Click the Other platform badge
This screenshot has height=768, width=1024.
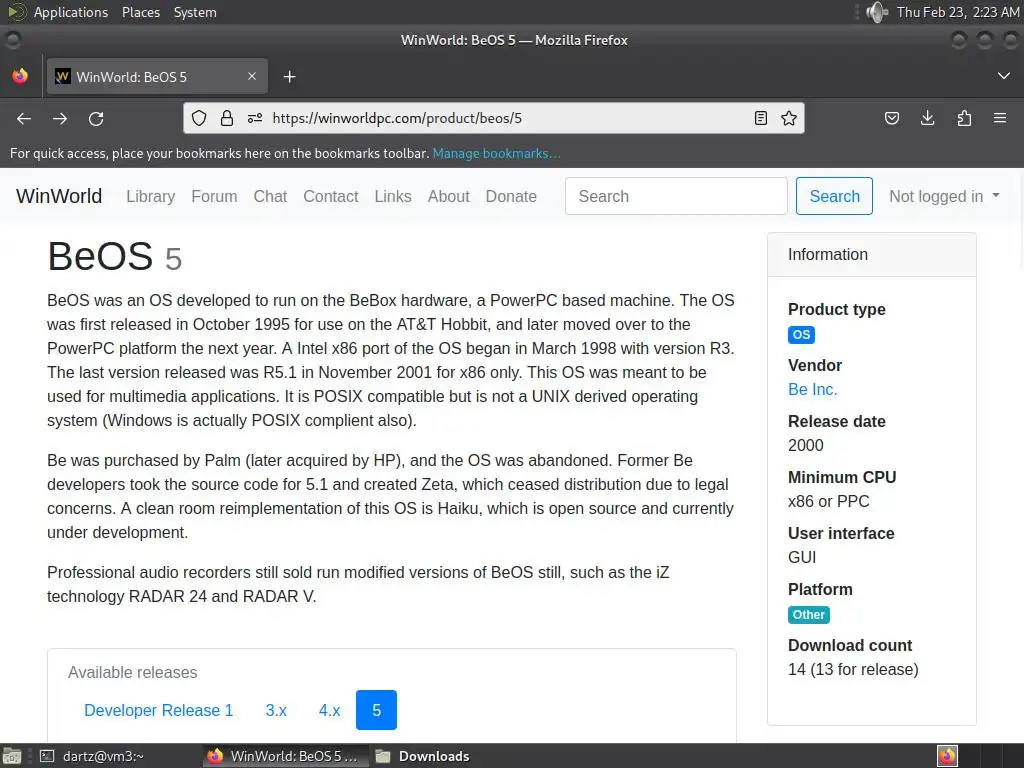coord(808,615)
